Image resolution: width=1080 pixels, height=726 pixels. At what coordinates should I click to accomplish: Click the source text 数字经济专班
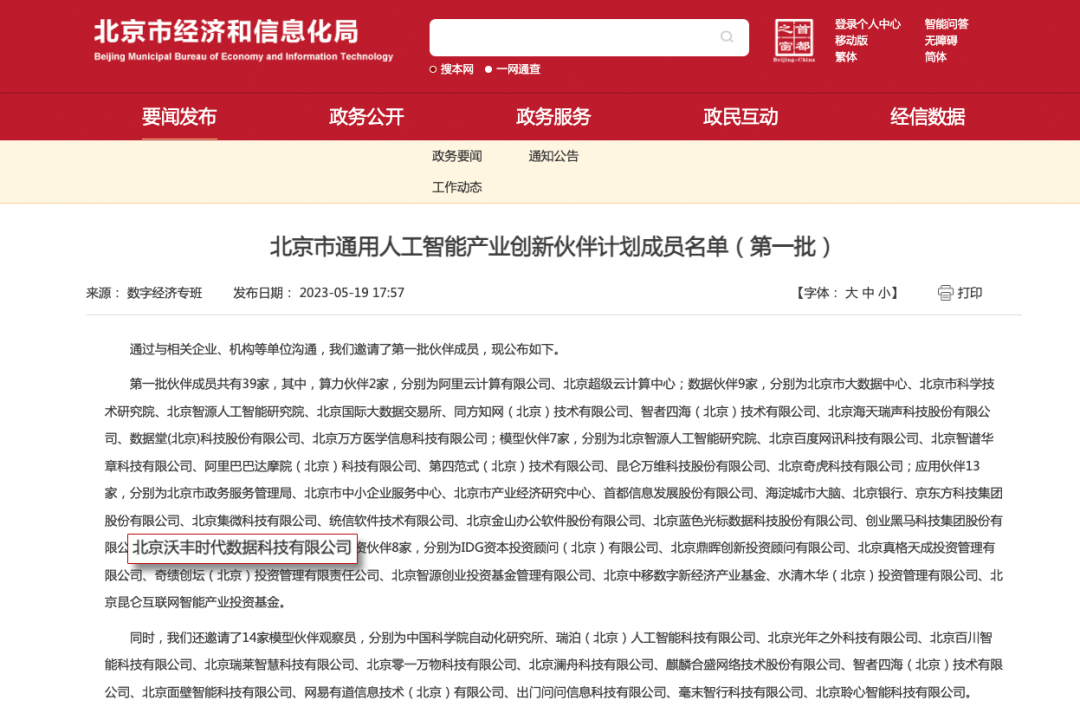pyautogui.click(x=165, y=293)
